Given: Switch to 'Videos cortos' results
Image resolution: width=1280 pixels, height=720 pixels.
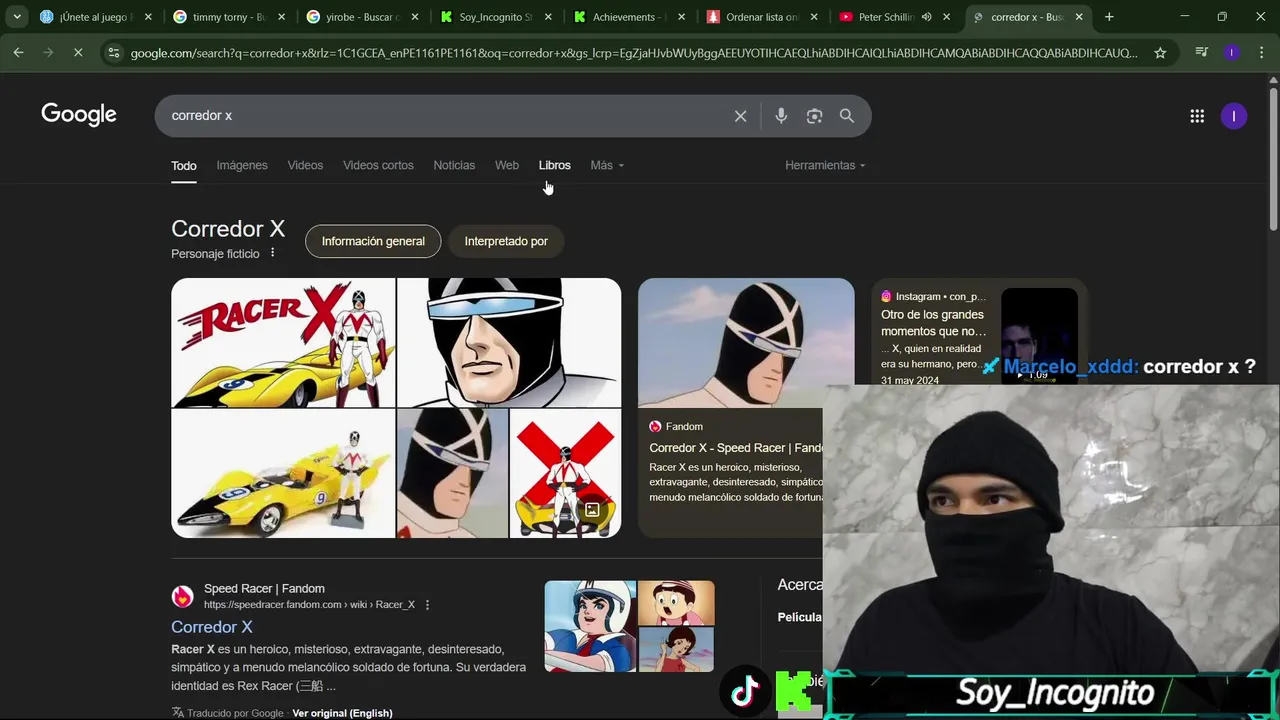Looking at the screenshot, I should pos(378,165).
